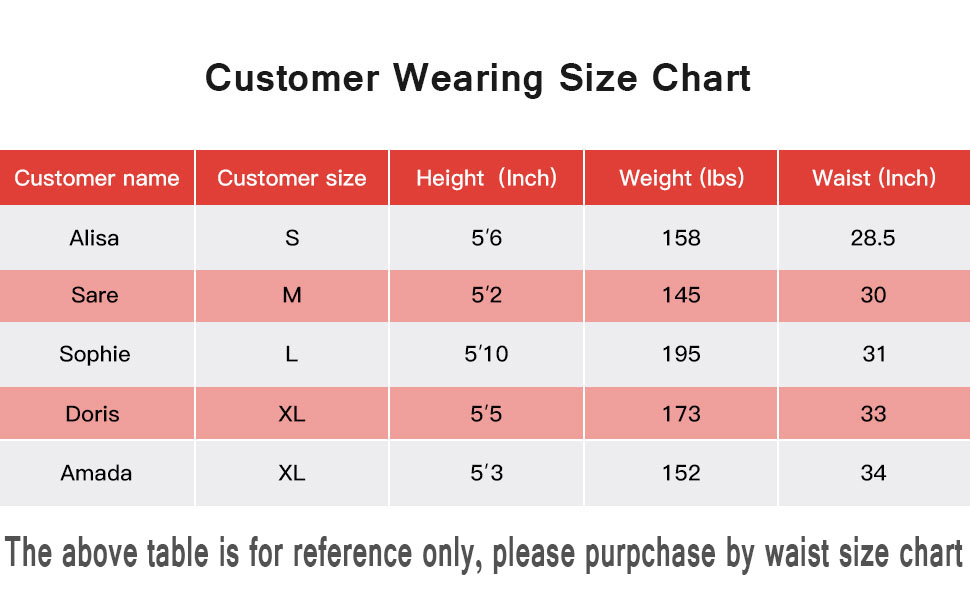Image resolution: width=970 pixels, height=600 pixels.
Task: Select the Height (Inch) column header
Action: tap(486, 178)
